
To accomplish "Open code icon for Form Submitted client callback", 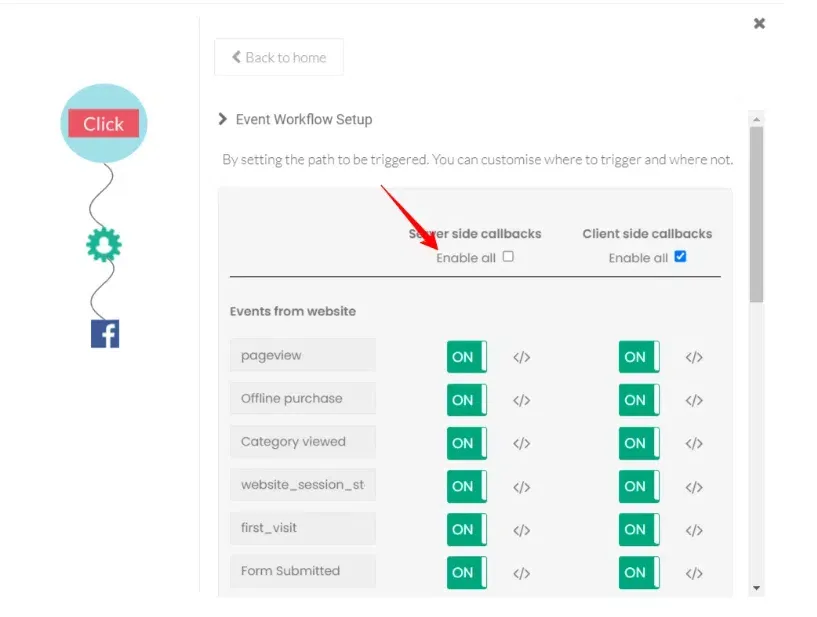I will pos(694,573).
